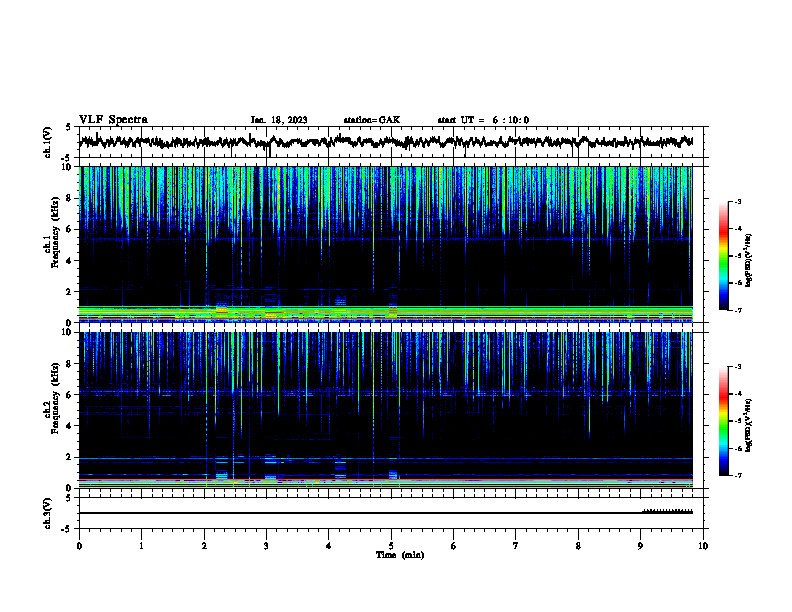The height and width of the screenshot is (612, 792).
Task: Click the upper color scale bar beside ch.1
Action: click(x=723, y=256)
